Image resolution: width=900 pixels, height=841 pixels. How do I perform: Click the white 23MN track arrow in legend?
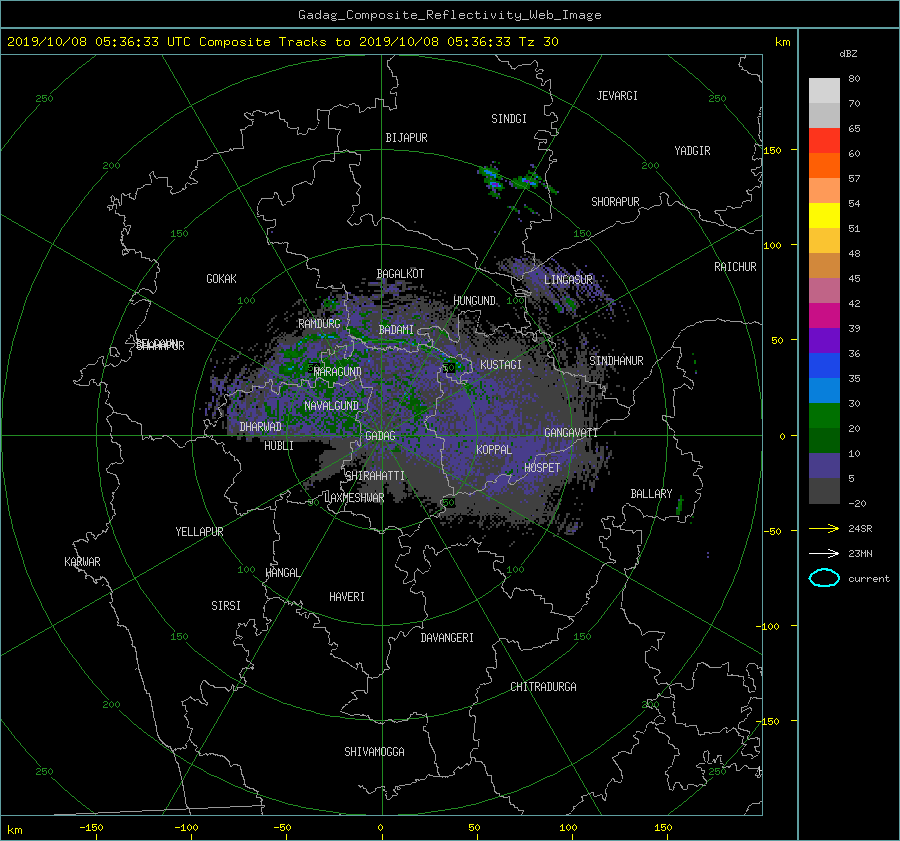point(824,553)
